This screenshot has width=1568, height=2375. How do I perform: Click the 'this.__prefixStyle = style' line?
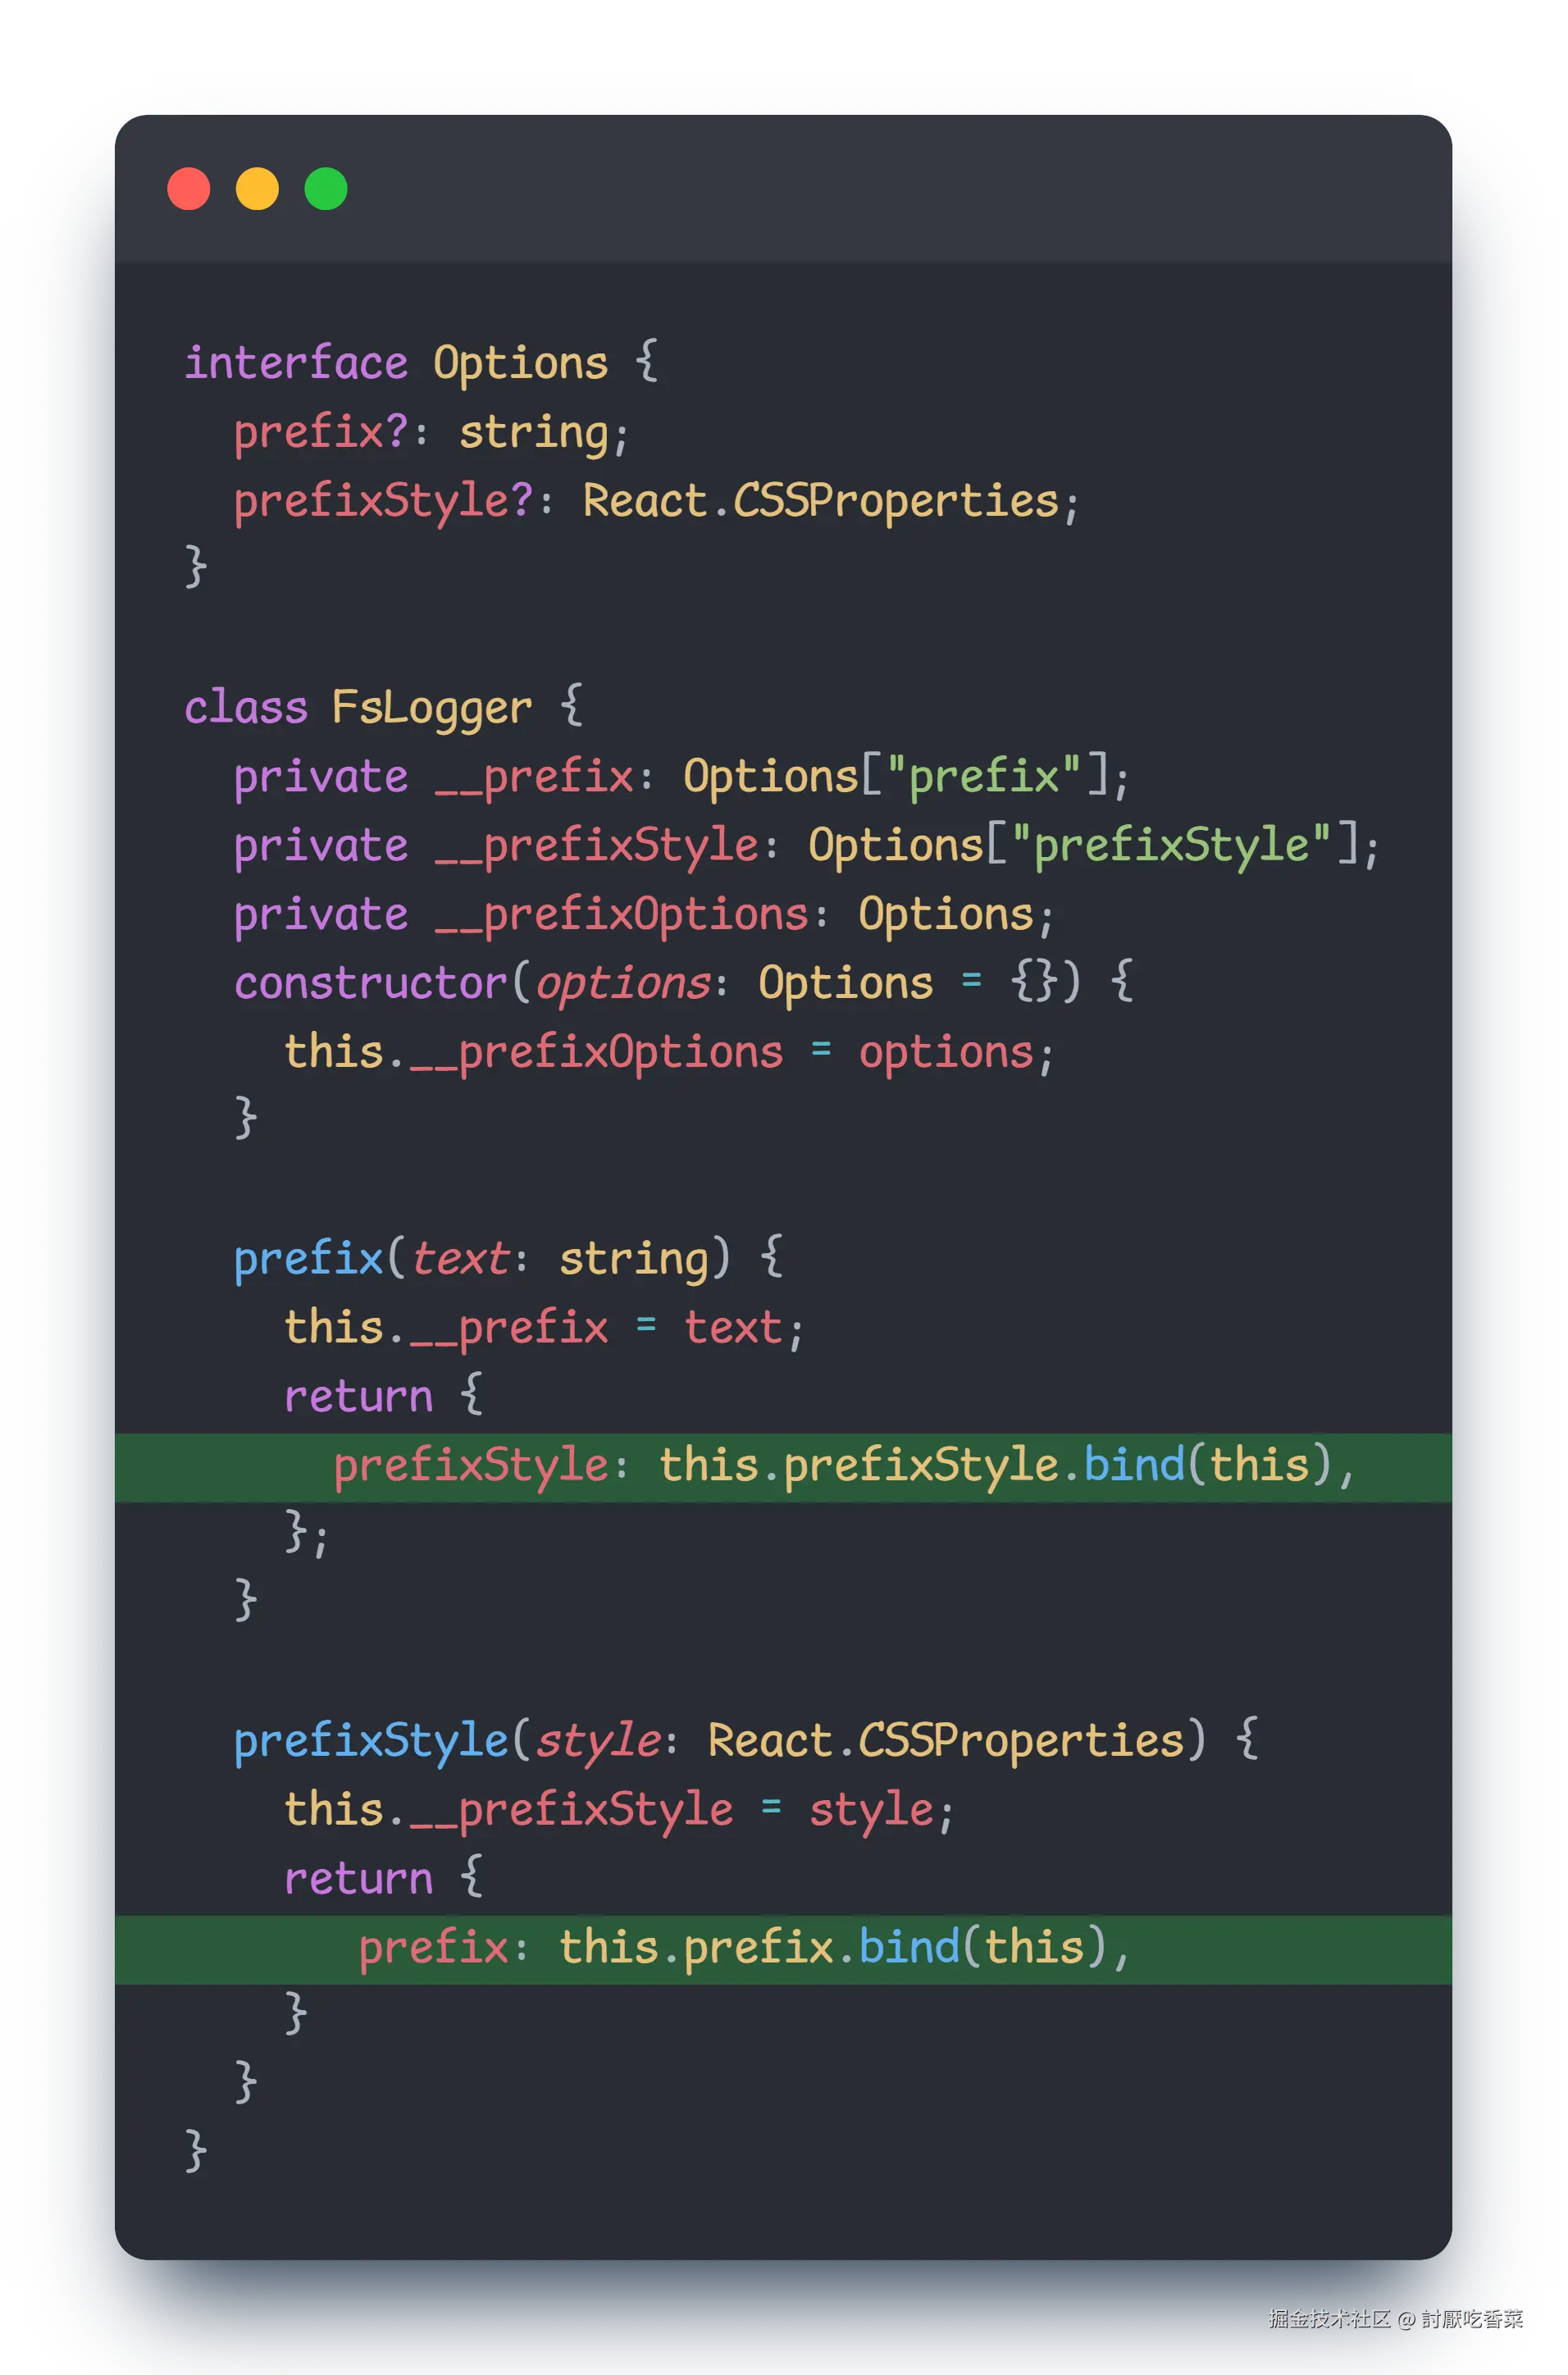click(x=619, y=1811)
